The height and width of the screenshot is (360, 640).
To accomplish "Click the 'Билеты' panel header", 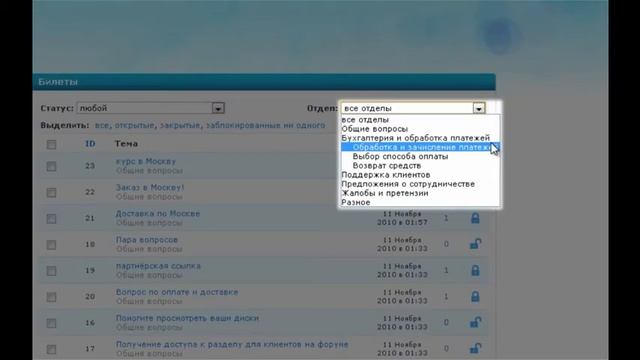I will tap(264, 82).
